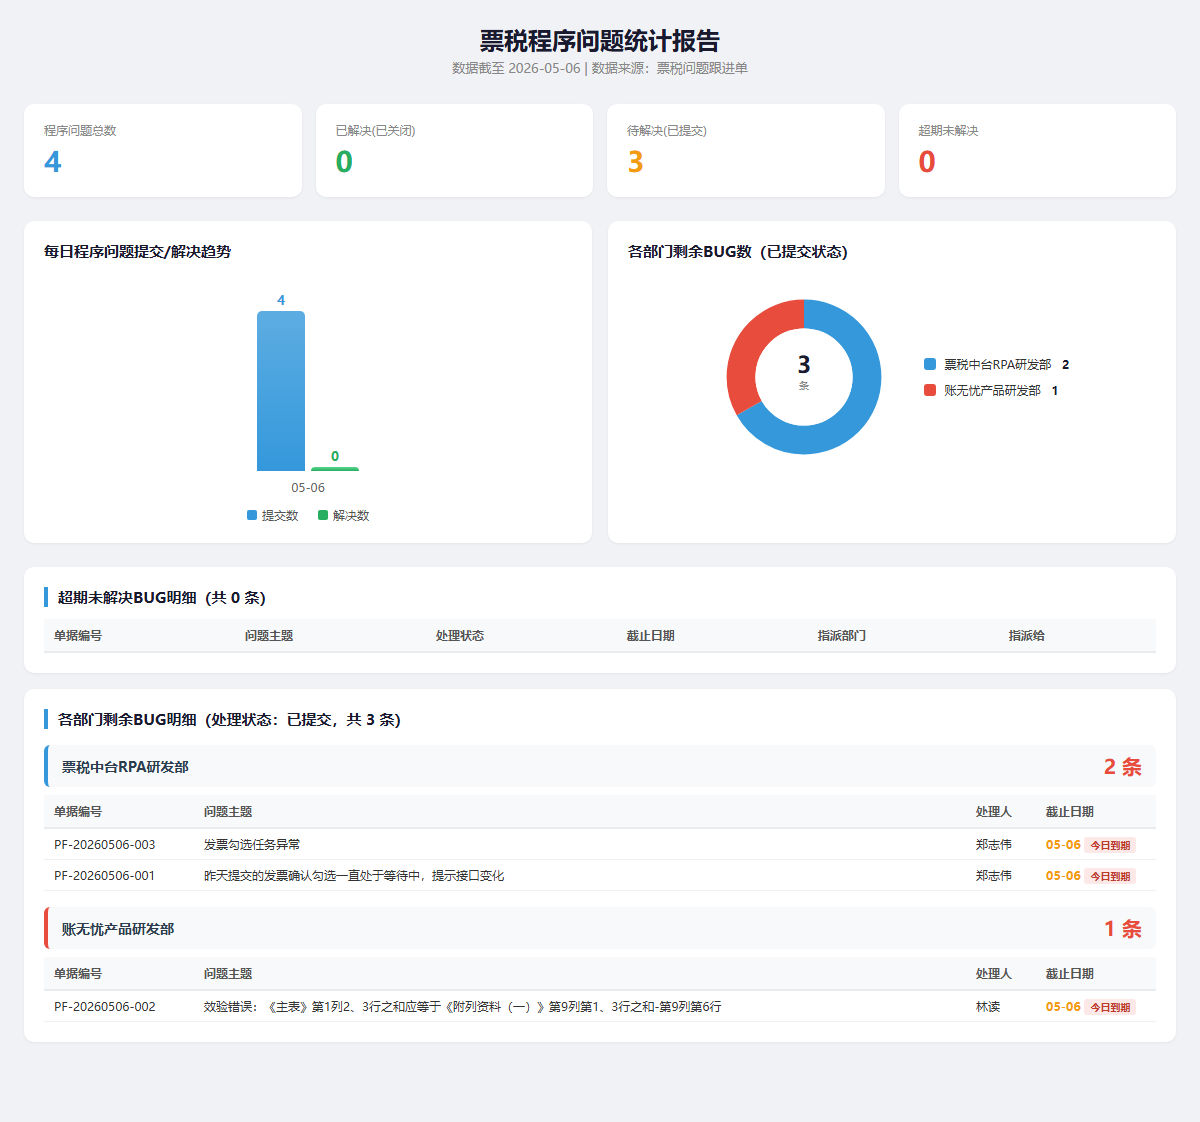Screen dimensions: 1200x1122
Task: Click the green 解决数 bar for 05-06
Action: pos(335,469)
